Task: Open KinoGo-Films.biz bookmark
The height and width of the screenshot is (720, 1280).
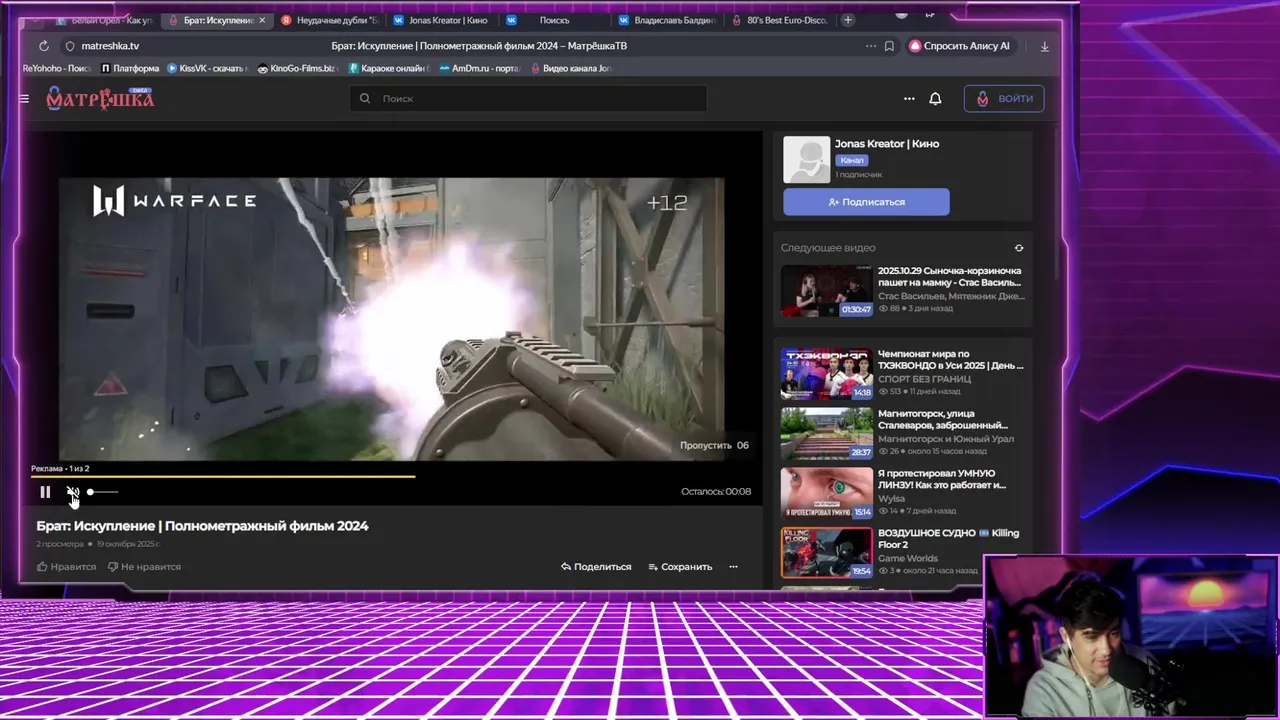Action: coord(297,69)
